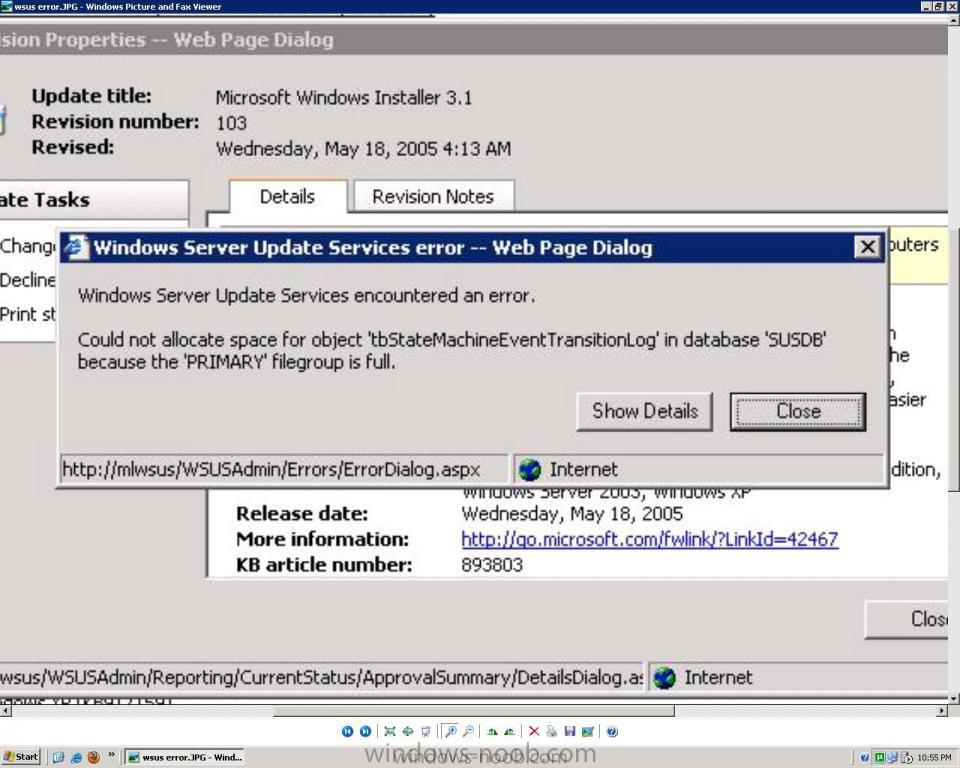This screenshot has height=768, width=960.
Task: Click the 10:55 PM clock
Action: point(934,758)
